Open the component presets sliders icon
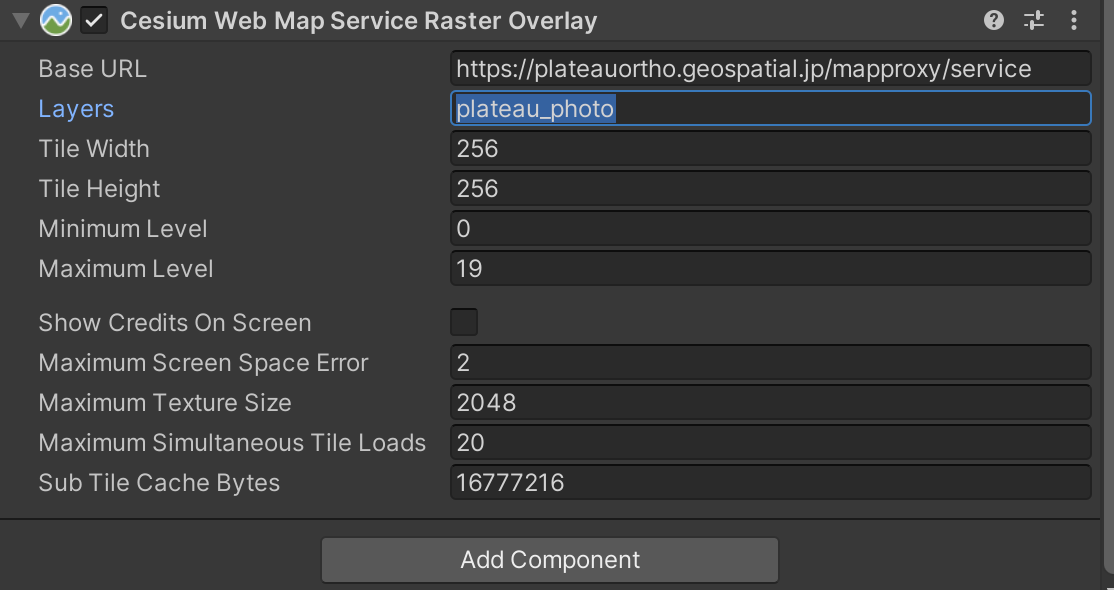Viewport: 1114px width, 590px height. pos(1034,21)
